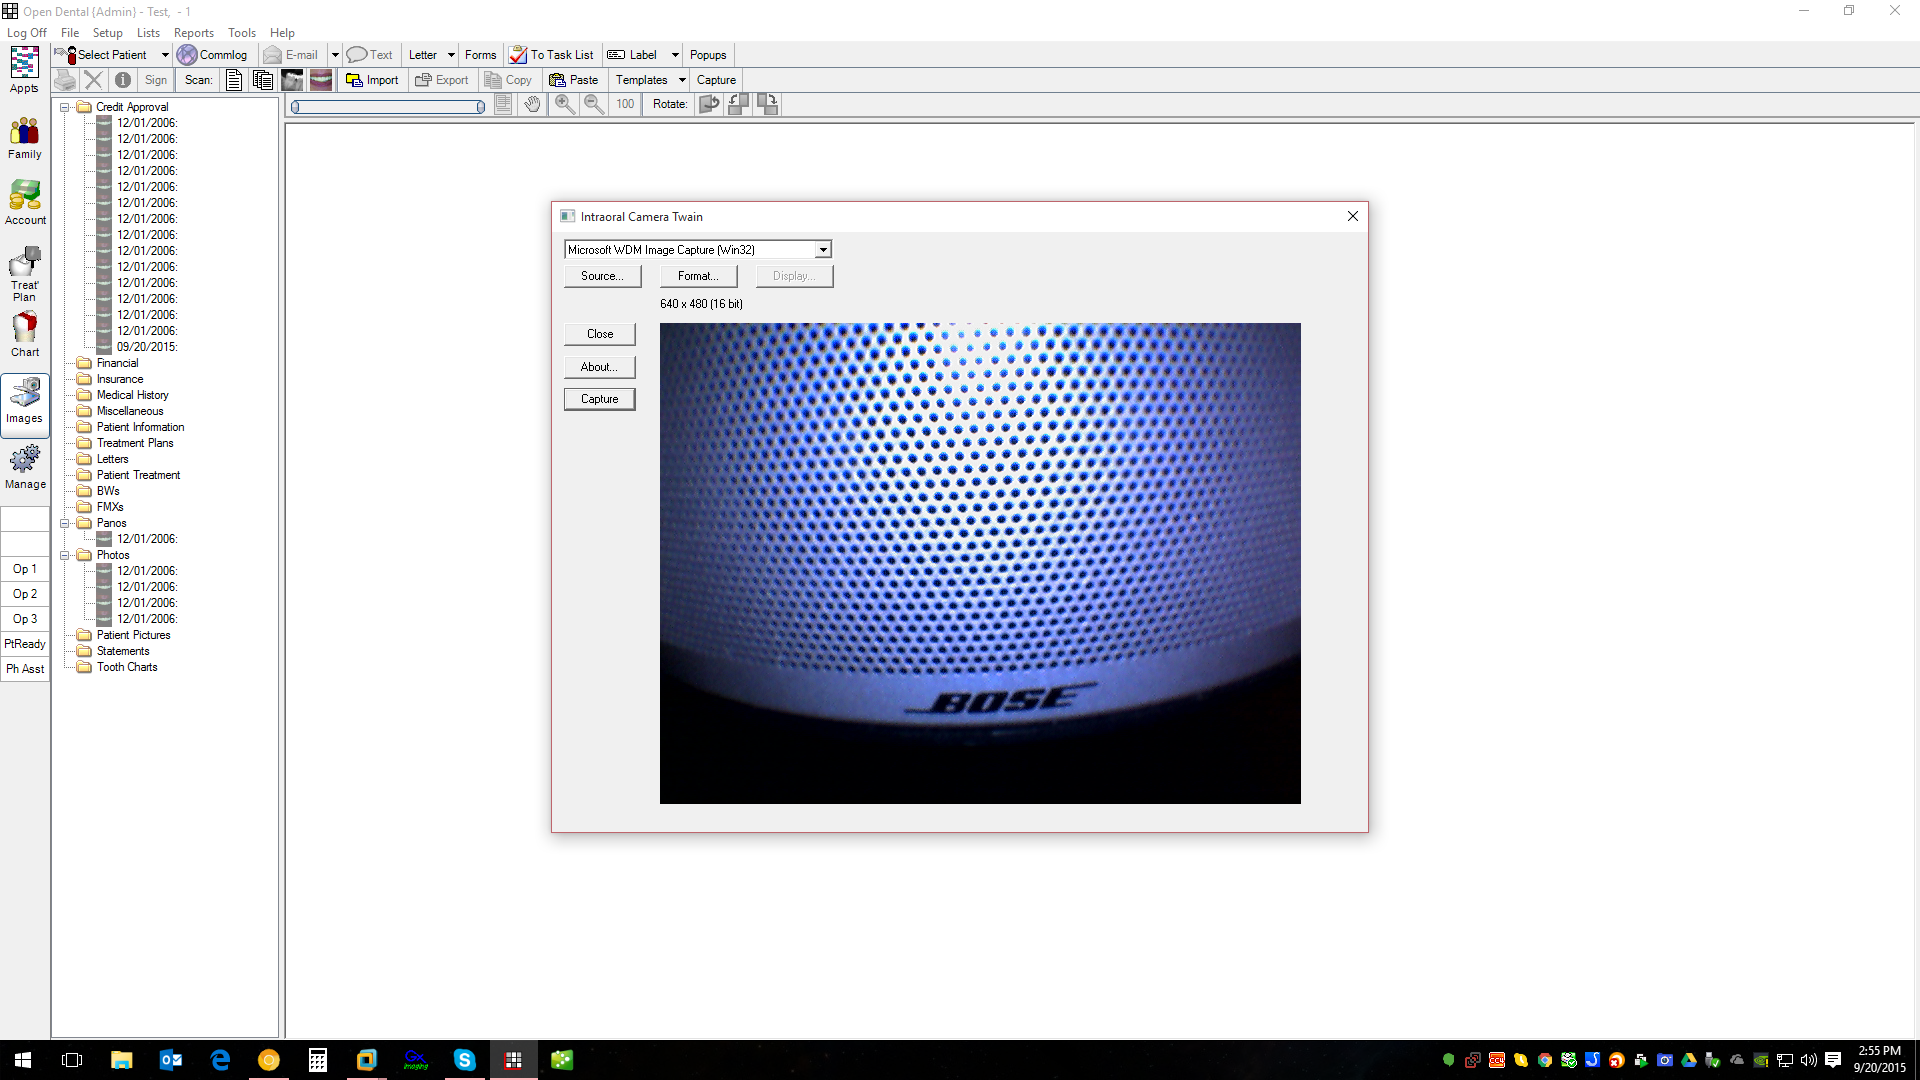Open Microsoft Edge from taskbar

click(x=220, y=1060)
